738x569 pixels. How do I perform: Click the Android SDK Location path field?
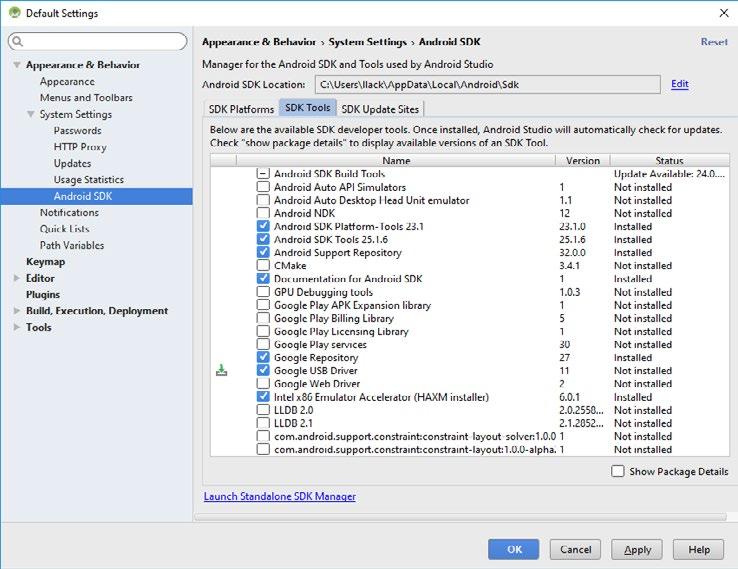point(488,85)
